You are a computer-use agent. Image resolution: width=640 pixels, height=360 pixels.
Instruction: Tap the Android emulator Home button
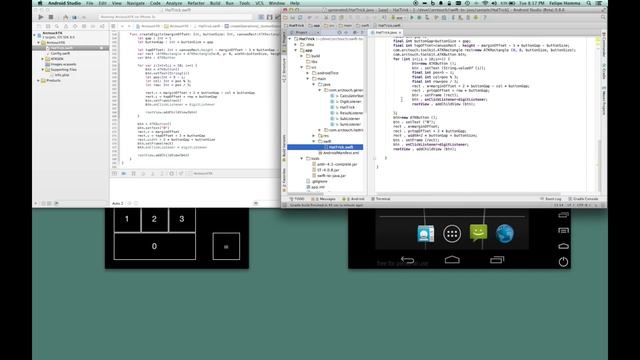(x=452, y=260)
